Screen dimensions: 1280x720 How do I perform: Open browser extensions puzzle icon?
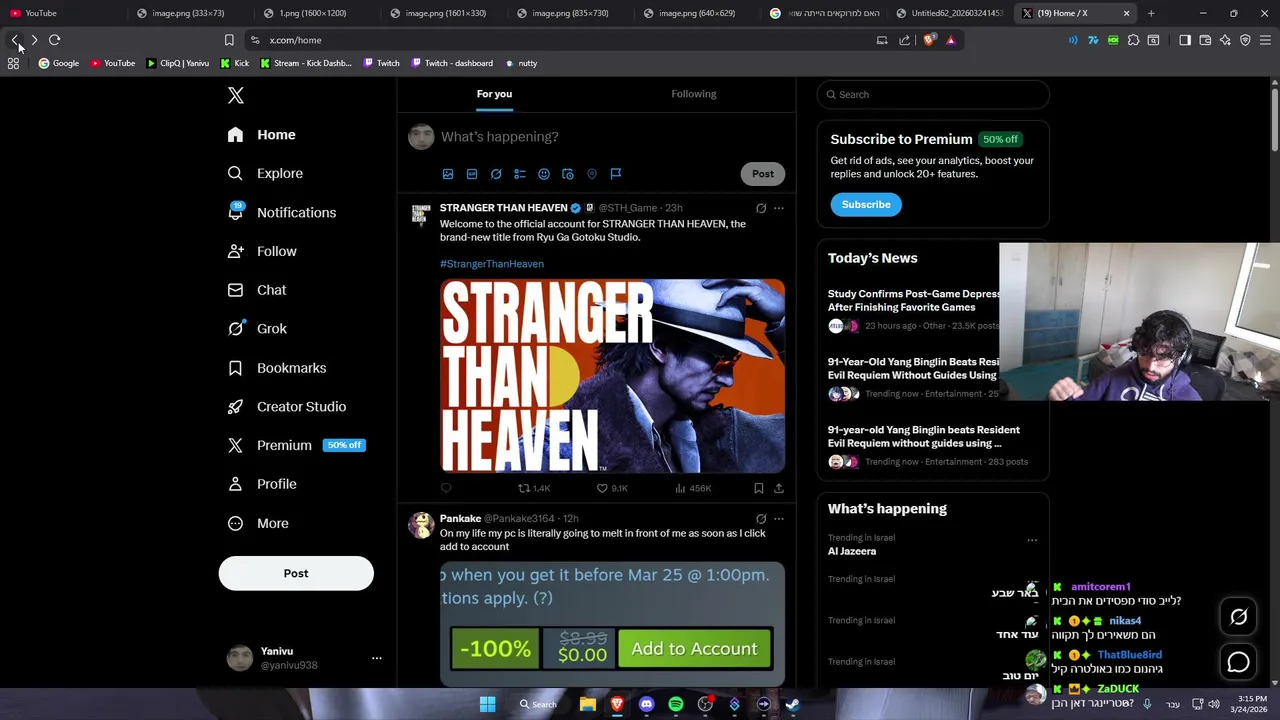point(1133,40)
